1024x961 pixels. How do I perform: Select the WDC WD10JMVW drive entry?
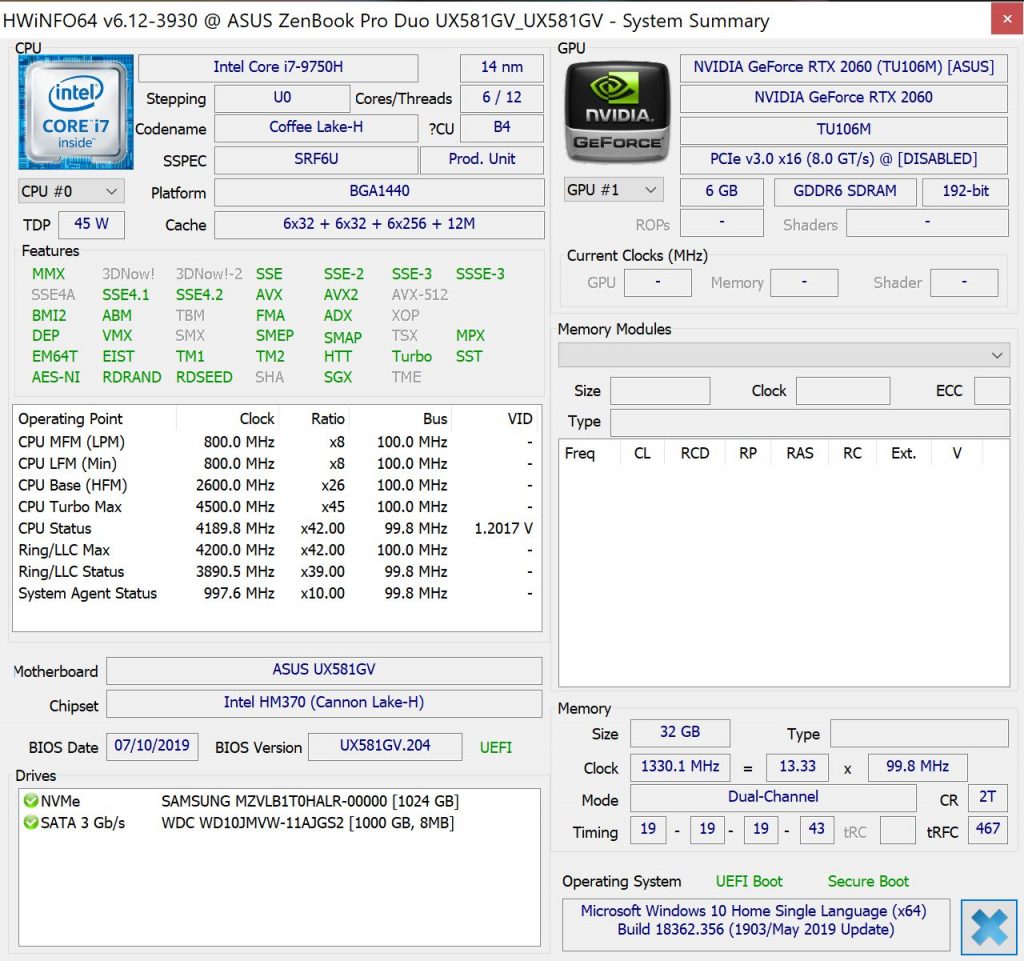279,823
